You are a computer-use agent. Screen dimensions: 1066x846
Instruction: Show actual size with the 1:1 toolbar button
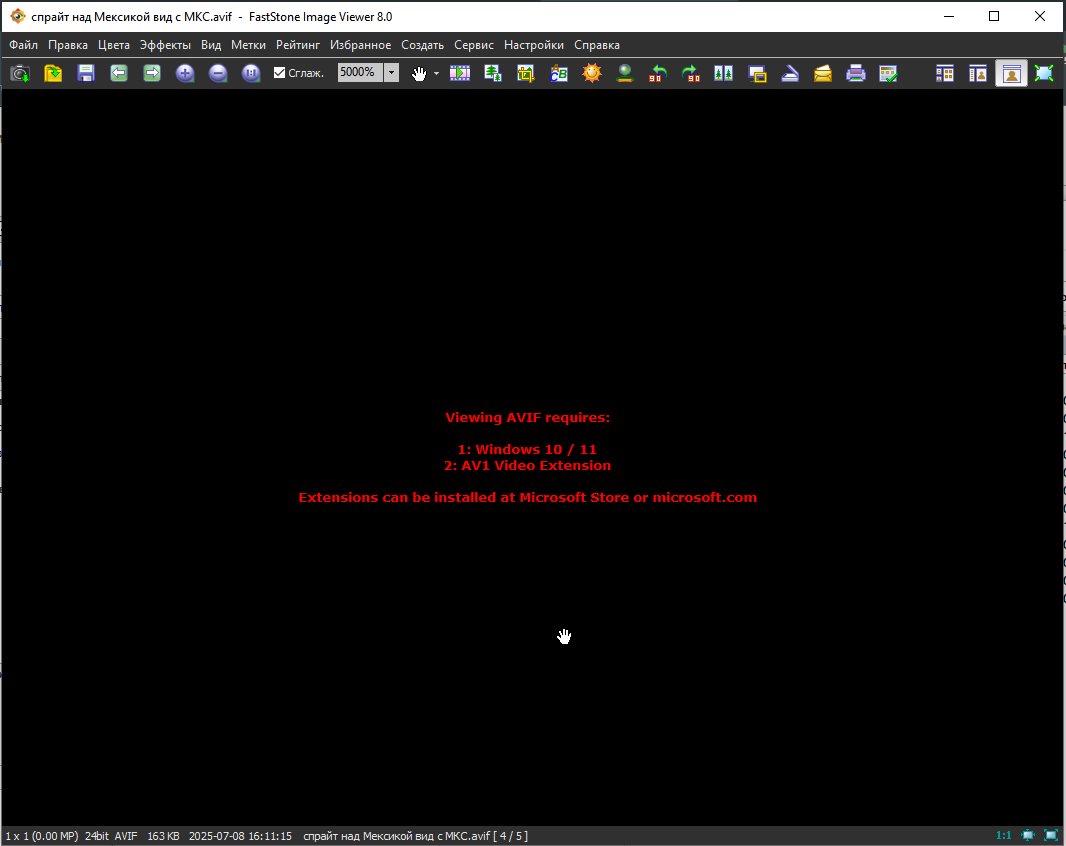point(251,73)
